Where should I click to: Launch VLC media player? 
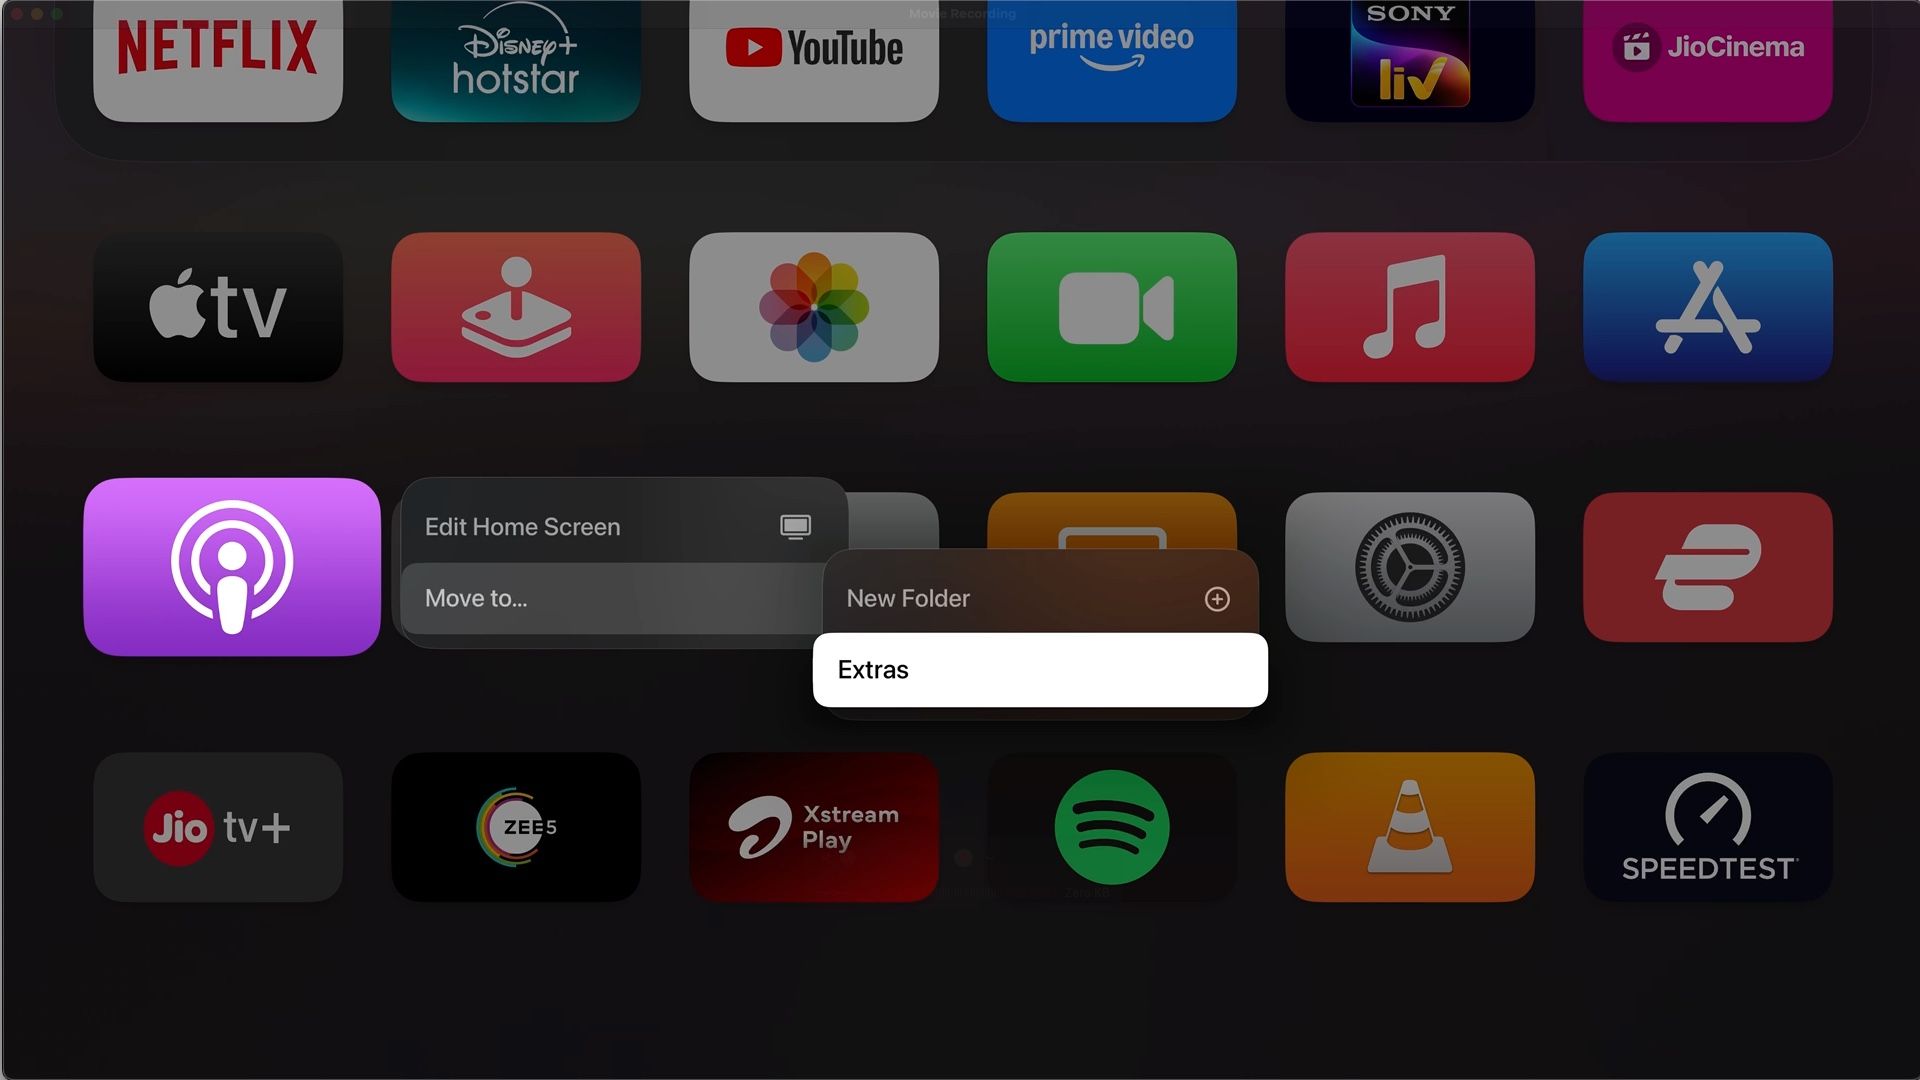pos(1408,827)
